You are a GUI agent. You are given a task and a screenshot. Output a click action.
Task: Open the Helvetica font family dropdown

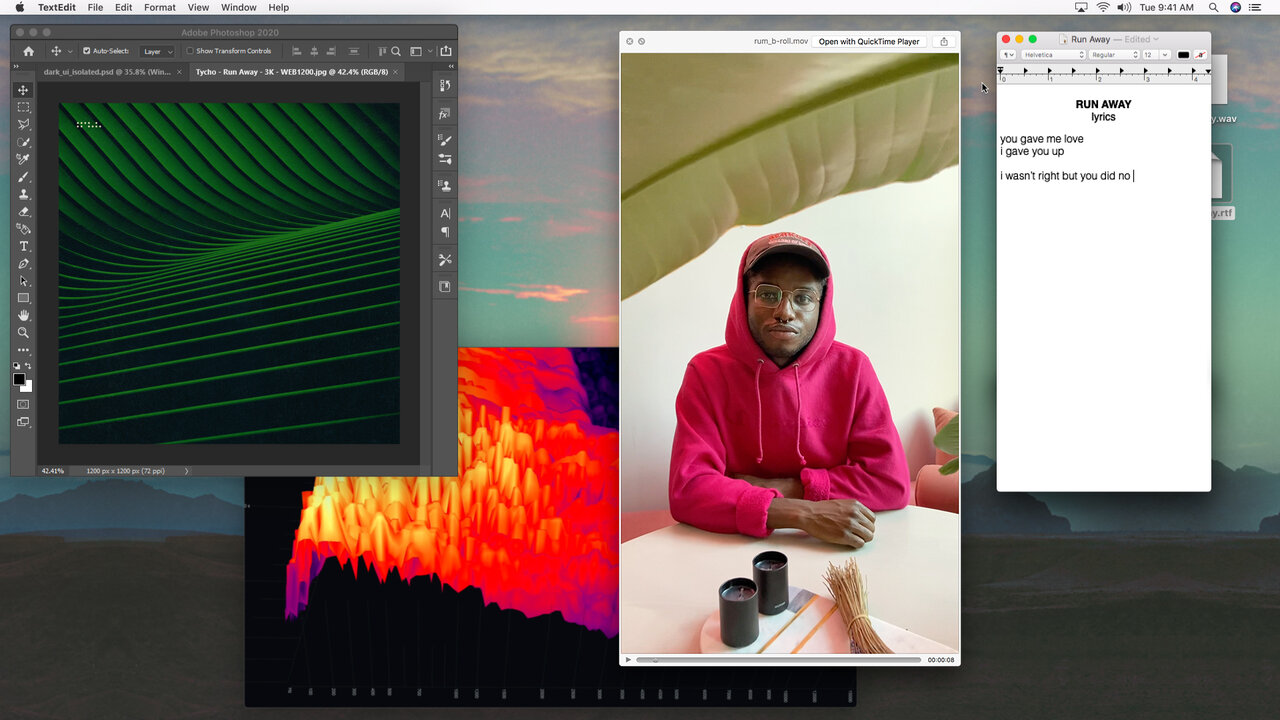pyautogui.click(x=1052, y=55)
